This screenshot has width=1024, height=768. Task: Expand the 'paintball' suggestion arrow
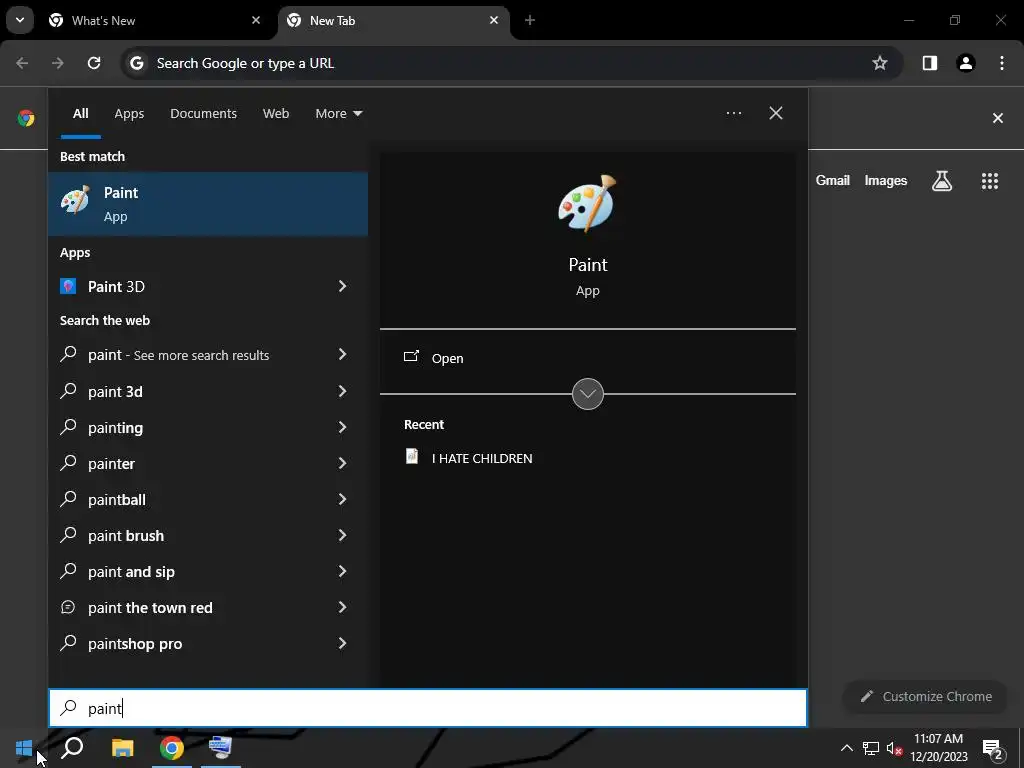[x=342, y=499]
